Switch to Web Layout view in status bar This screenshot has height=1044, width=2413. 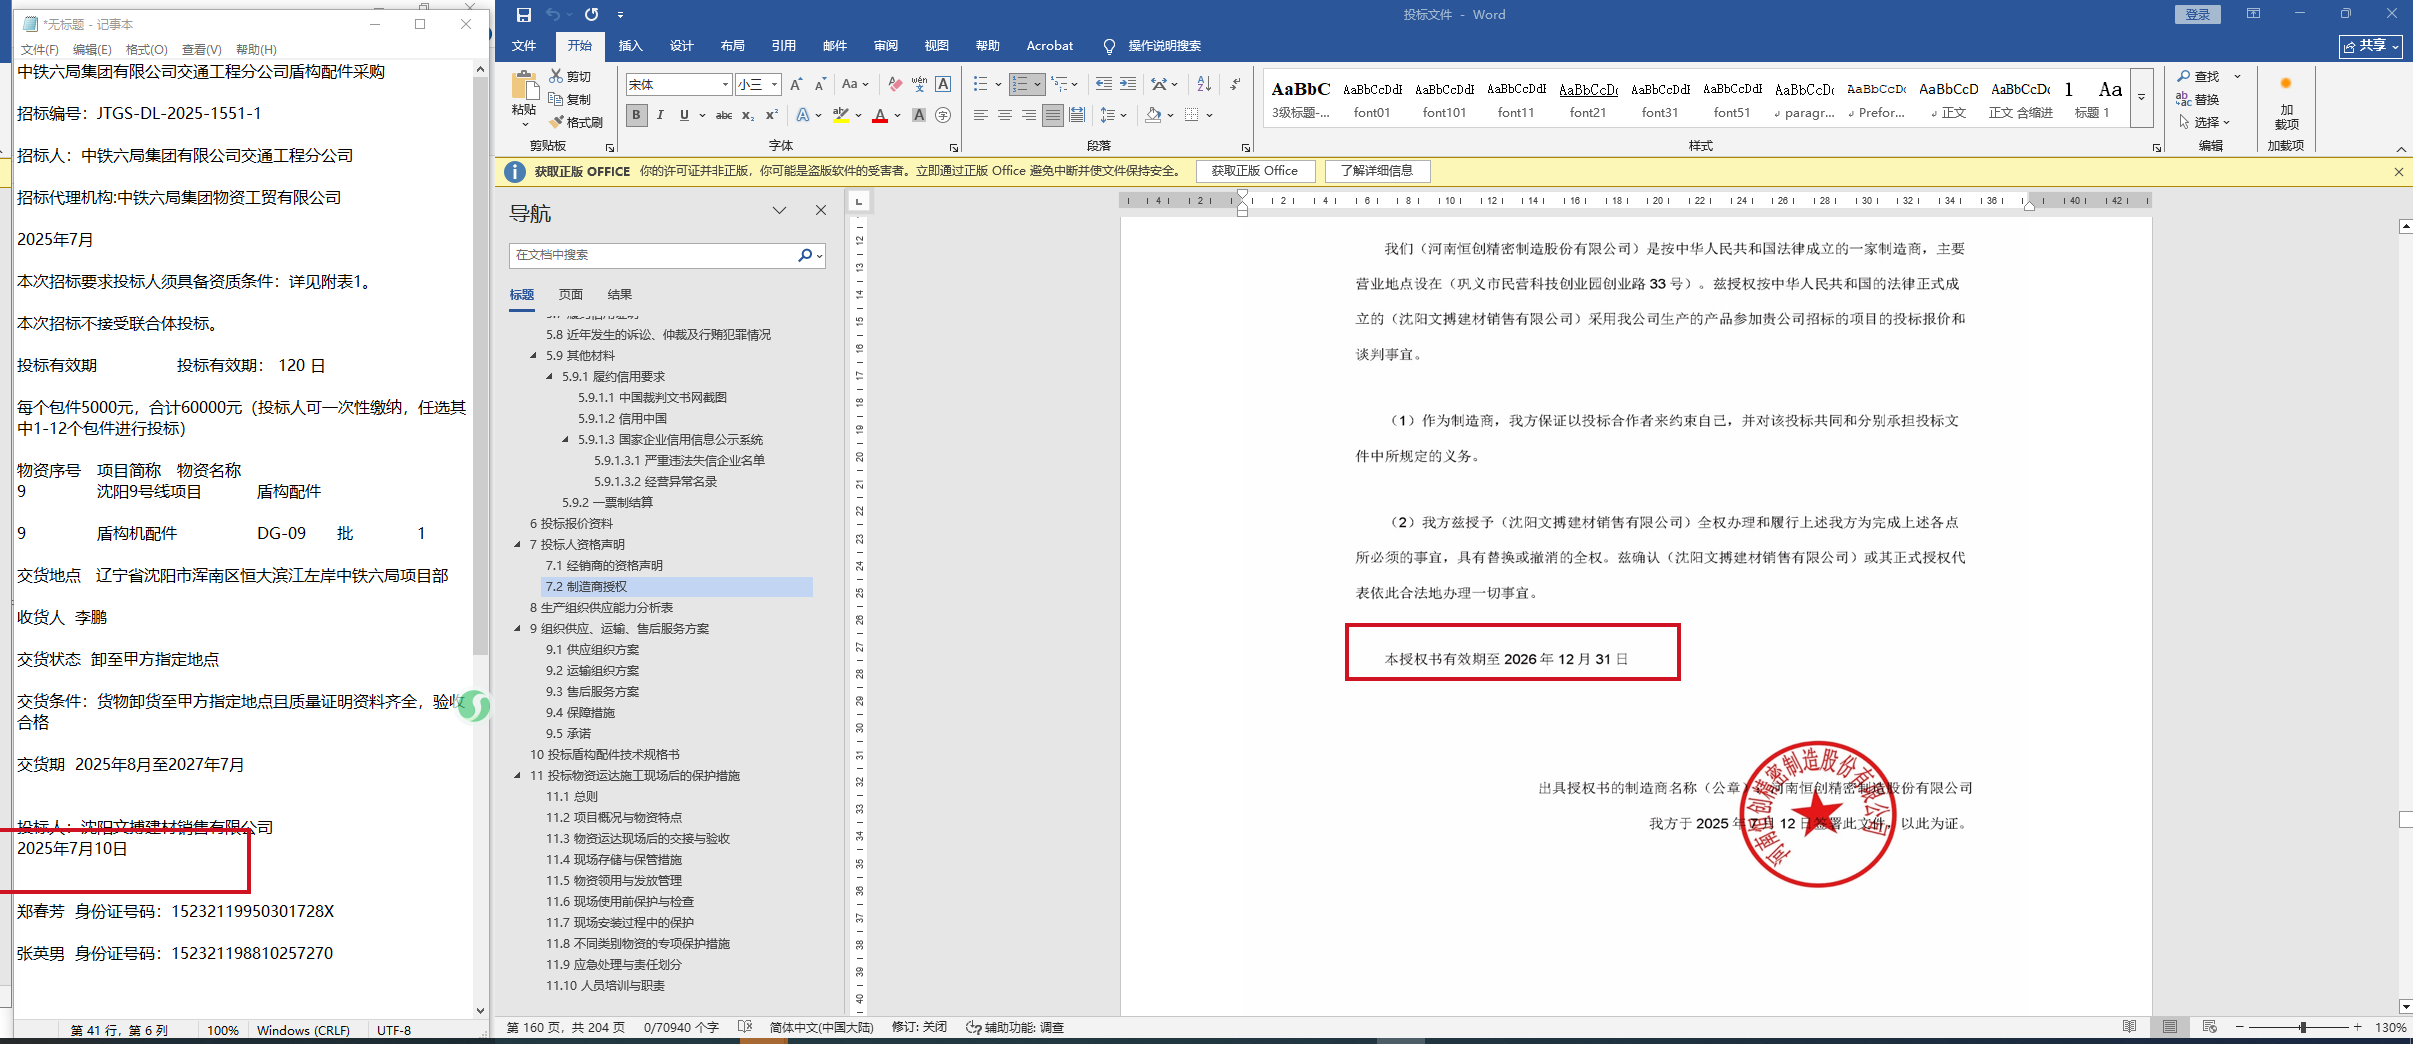tap(2209, 1027)
